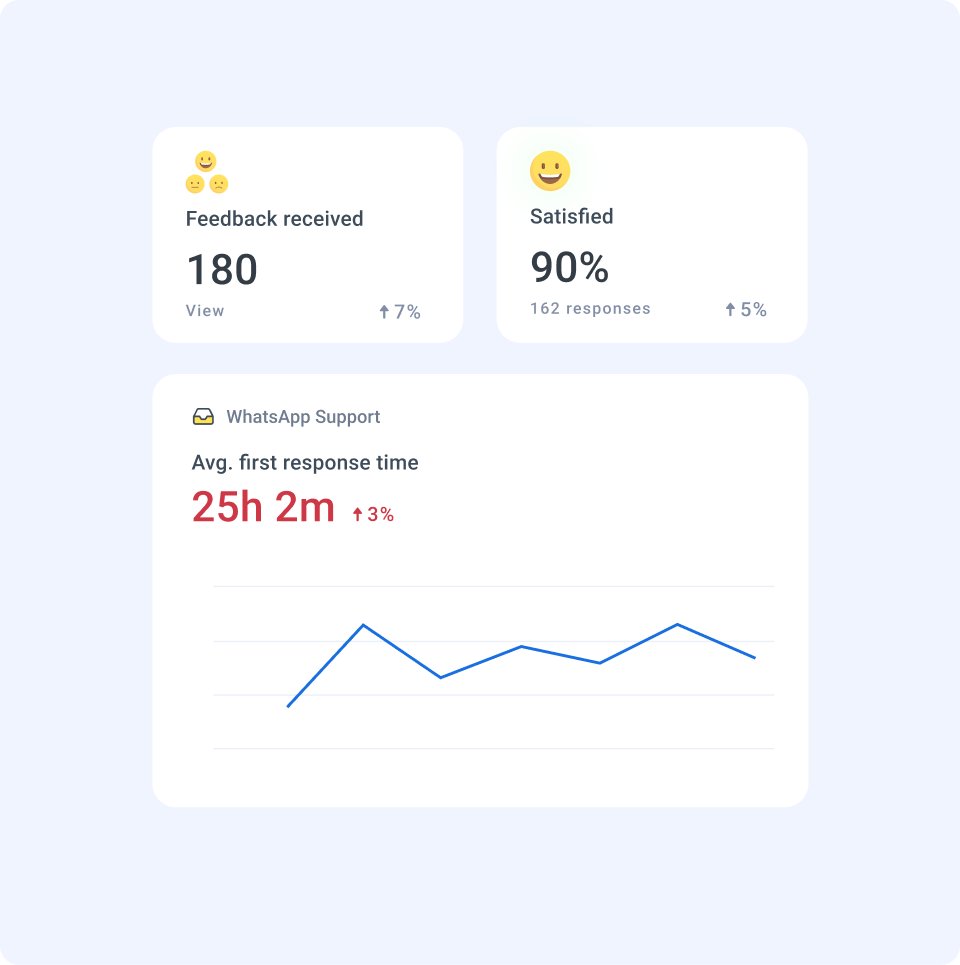The image size is (960, 965).
Task: Click the upward arrow beside 3%
Action: point(357,513)
